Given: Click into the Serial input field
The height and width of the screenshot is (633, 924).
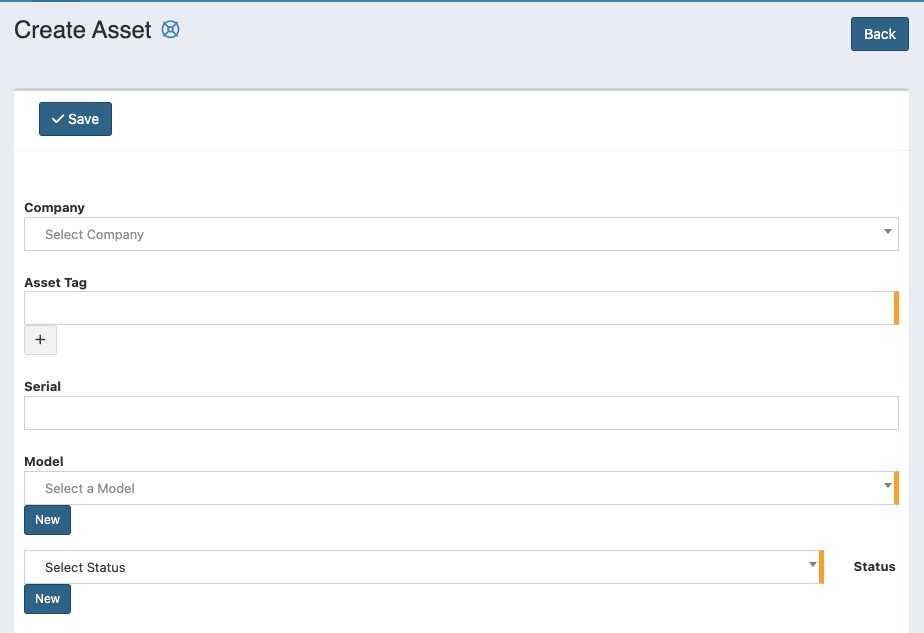Looking at the screenshot, I should [x=460, y=413].
